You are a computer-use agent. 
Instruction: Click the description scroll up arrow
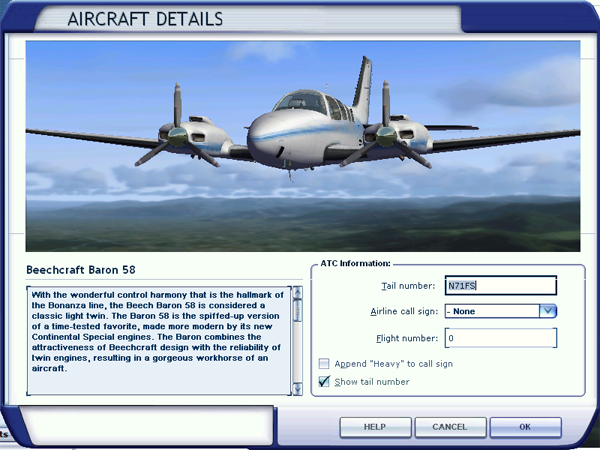[x=297, y=293]
